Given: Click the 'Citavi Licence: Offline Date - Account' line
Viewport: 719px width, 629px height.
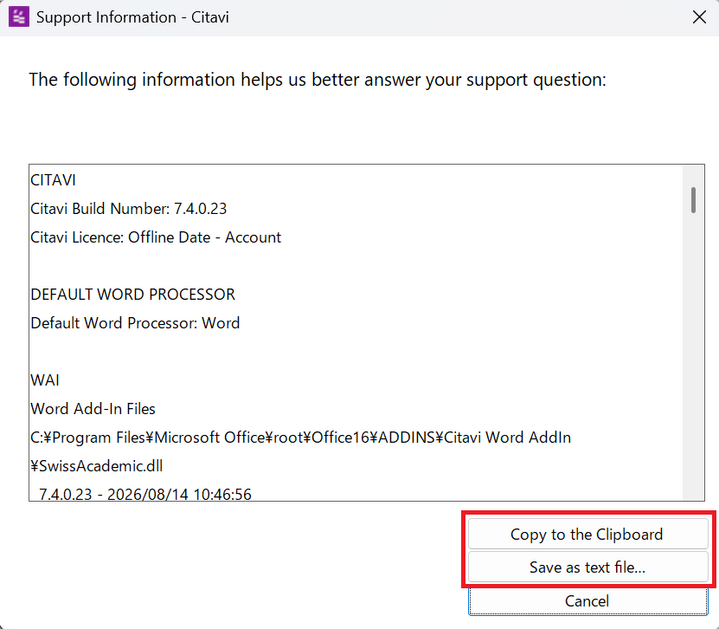Looking at the screenshot, I should click(155, 237).
